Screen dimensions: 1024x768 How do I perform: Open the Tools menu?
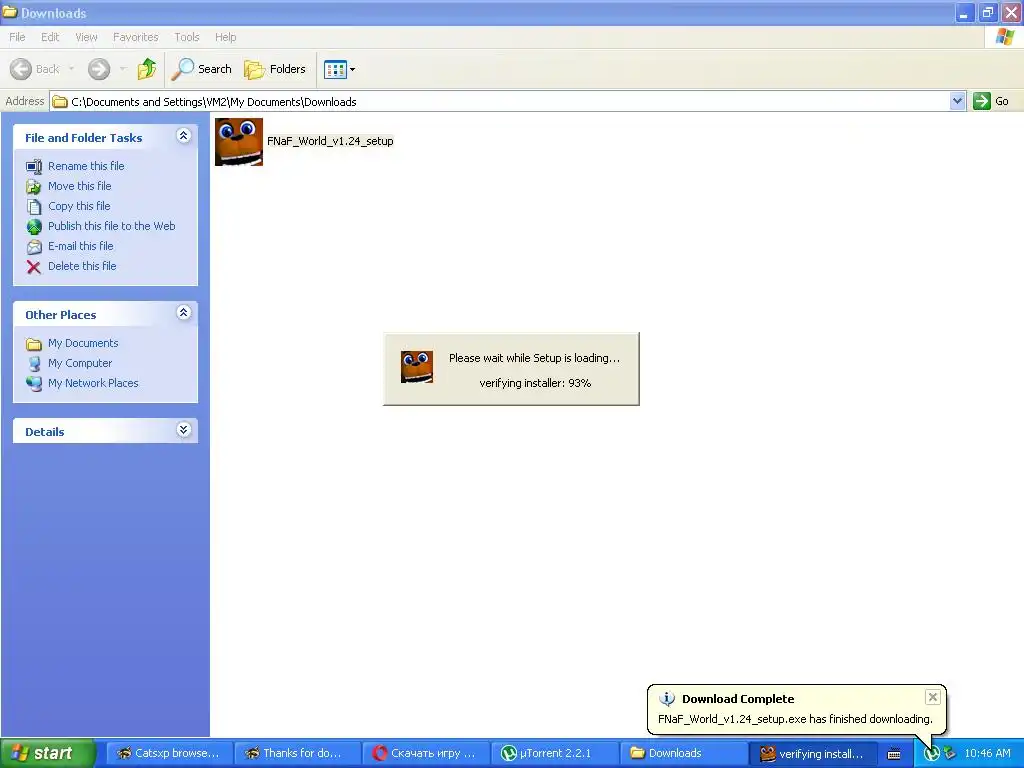[x=187, y=37]
